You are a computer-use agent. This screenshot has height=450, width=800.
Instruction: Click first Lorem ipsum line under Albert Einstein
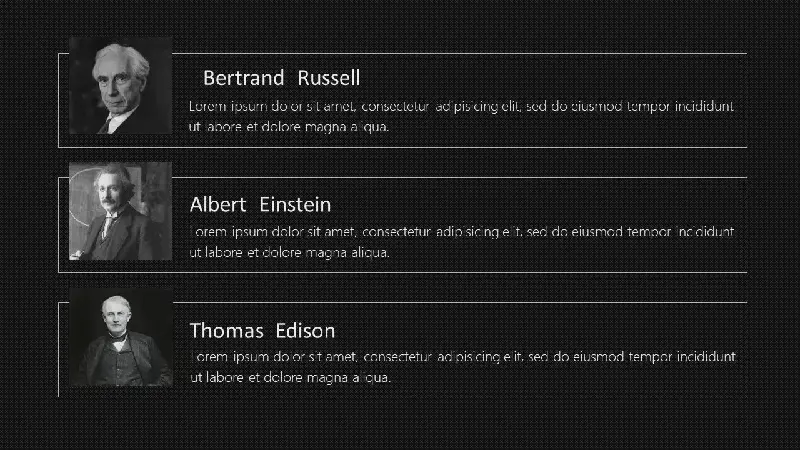pos(462,232)
